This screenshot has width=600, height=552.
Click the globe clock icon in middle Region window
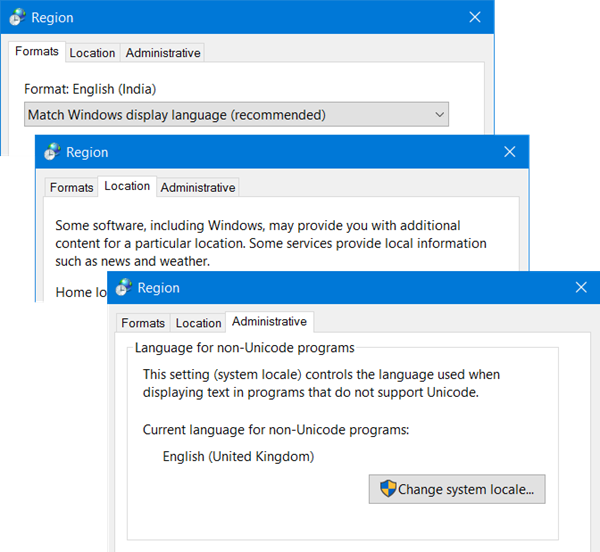pyautogui.click(x=52, y=151)
